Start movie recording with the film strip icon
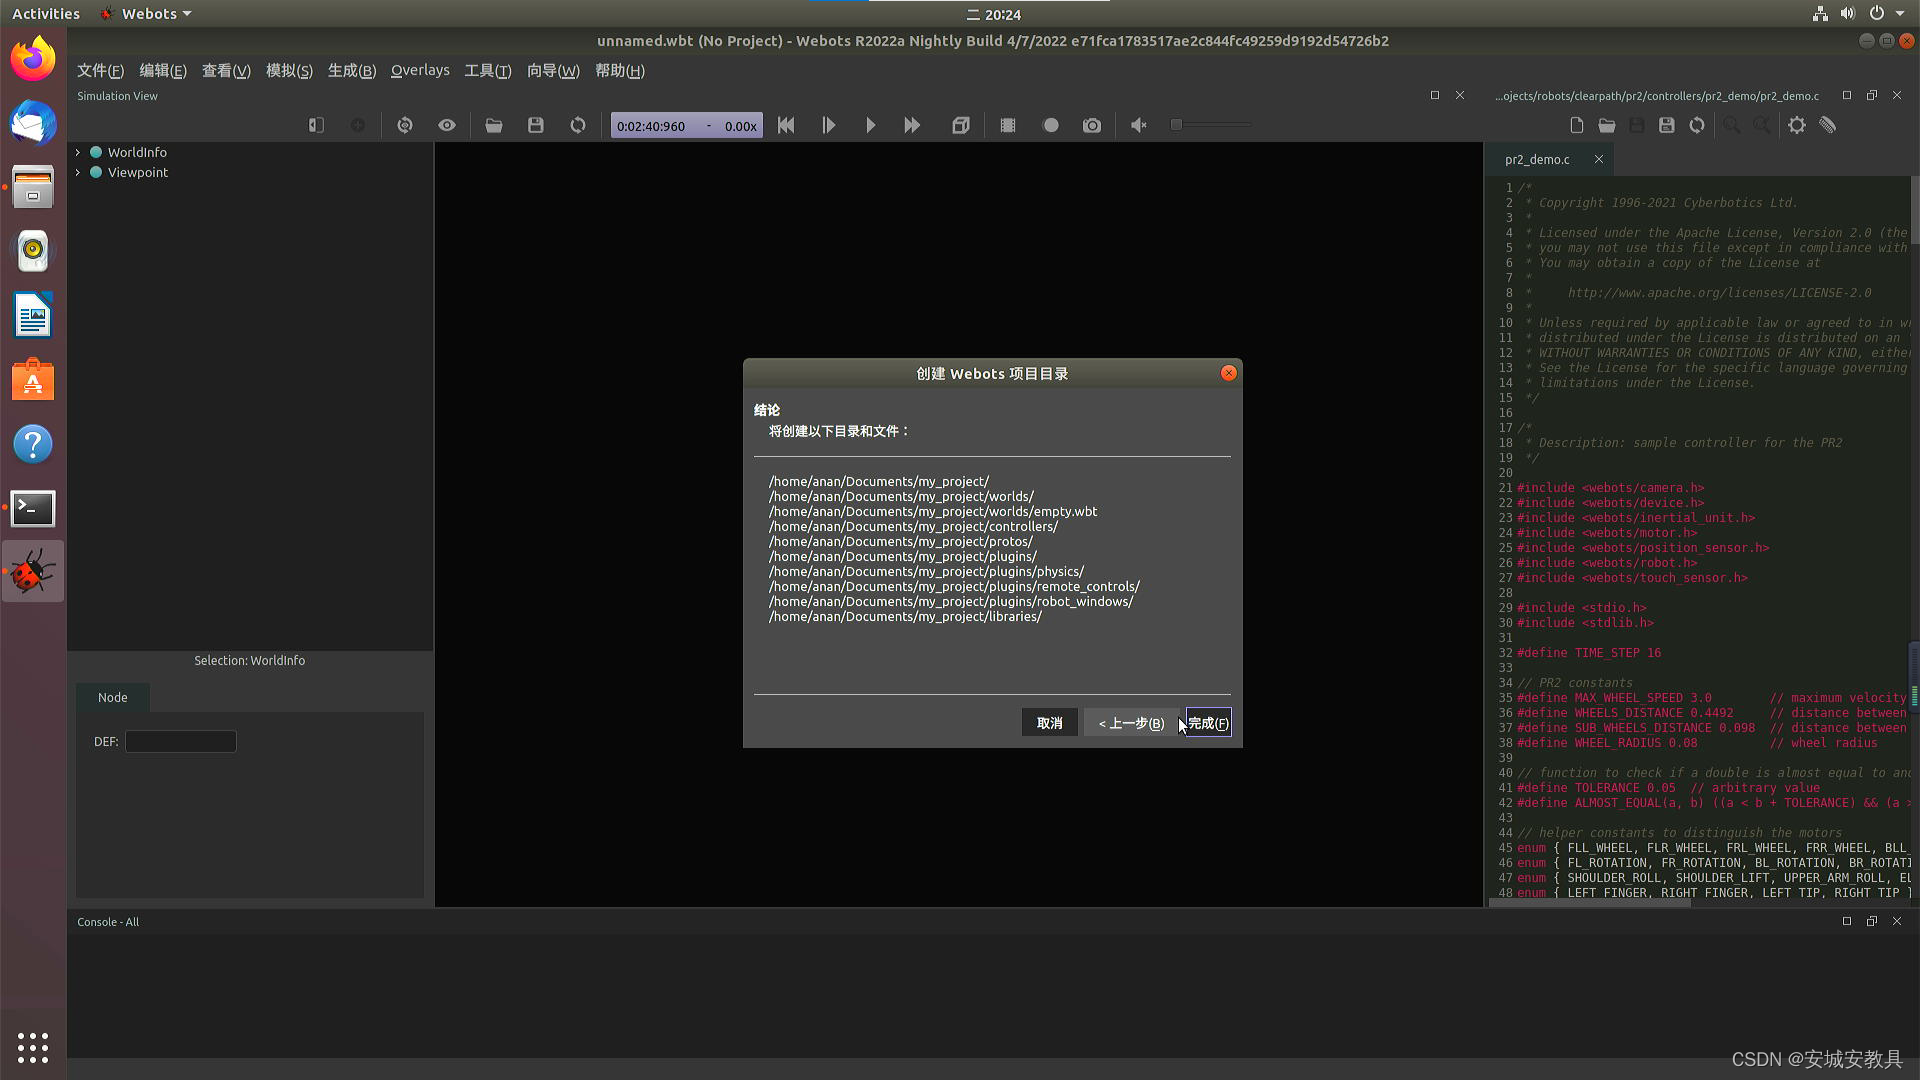The image size is (1920, 1080). tap(1008, 125)
